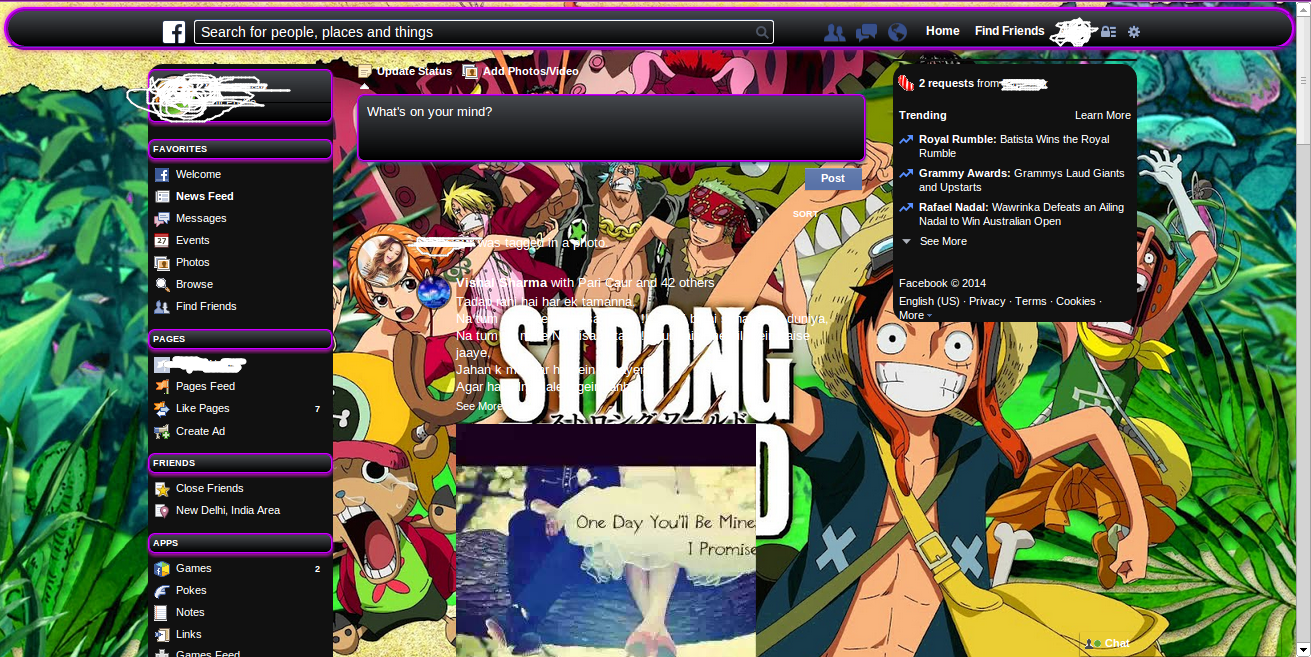The width and height of the screenshot is (1311, 657).
Task: Click the Royal Rumble trending story
Action: 1014,146
